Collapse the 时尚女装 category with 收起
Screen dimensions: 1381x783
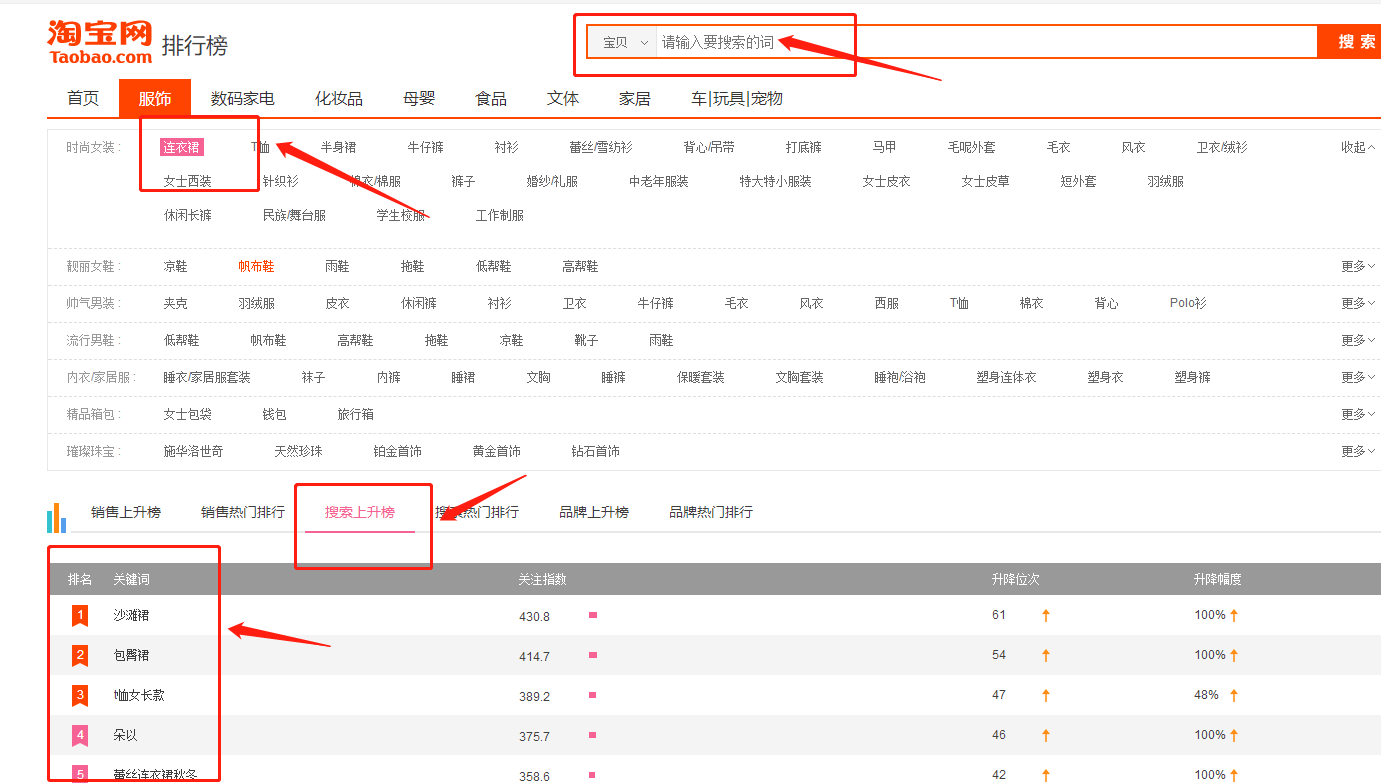pyautogui.click(x=1357, y=147)
